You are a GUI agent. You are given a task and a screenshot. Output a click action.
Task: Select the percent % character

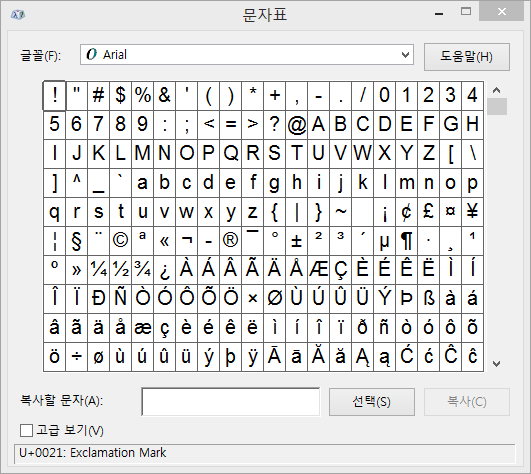(x=143, y=96)
